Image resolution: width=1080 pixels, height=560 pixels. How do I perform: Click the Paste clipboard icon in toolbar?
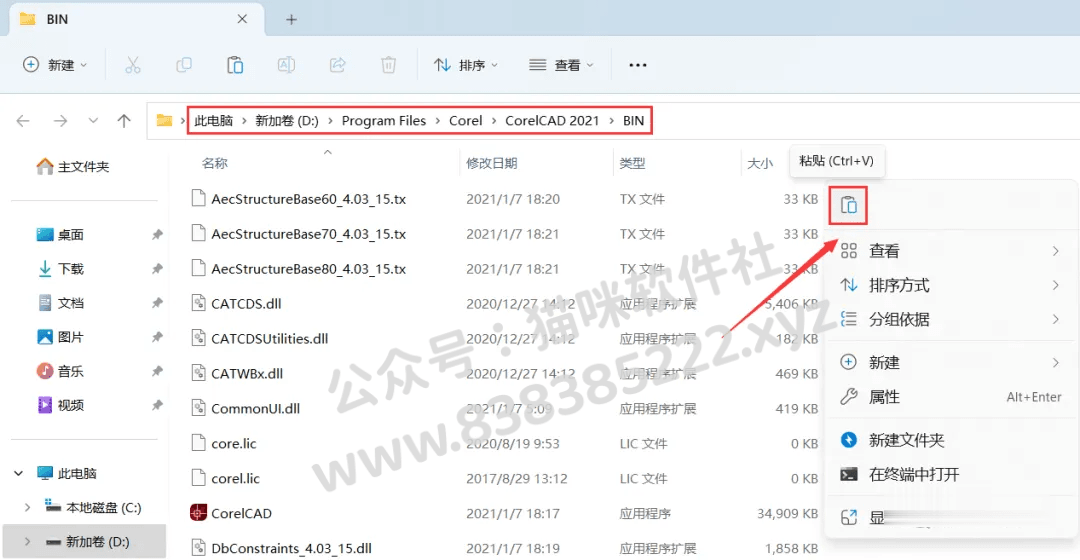coord(235,65)
